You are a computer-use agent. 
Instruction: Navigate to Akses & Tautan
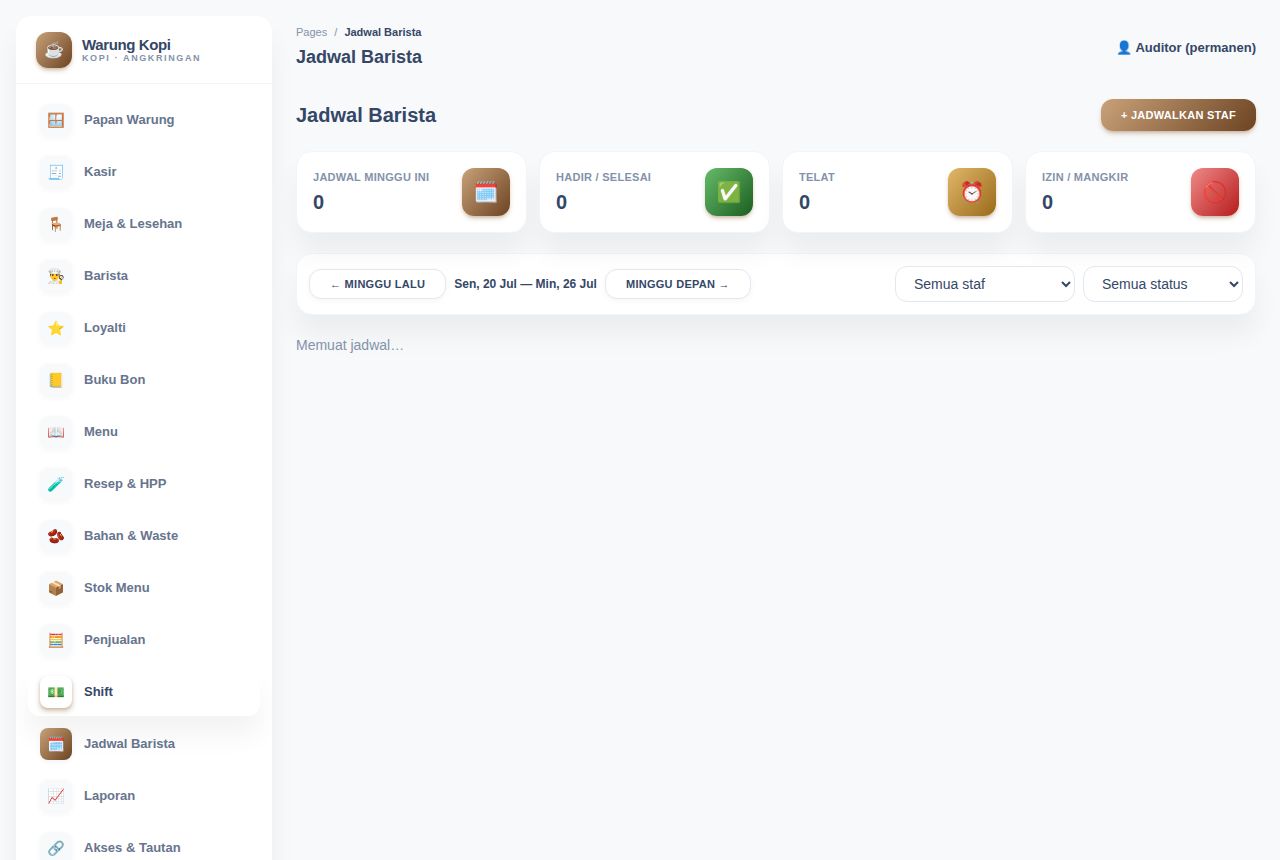tap(144, 846)
